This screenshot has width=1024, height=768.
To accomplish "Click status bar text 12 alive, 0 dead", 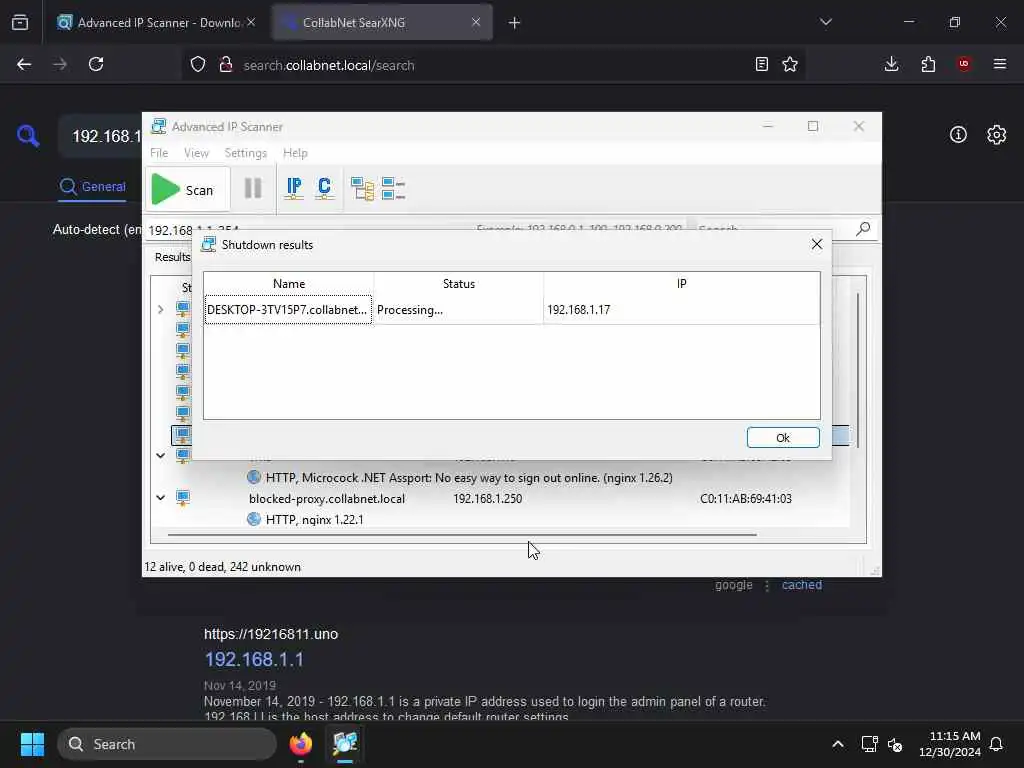I will [x=222, y=567].
